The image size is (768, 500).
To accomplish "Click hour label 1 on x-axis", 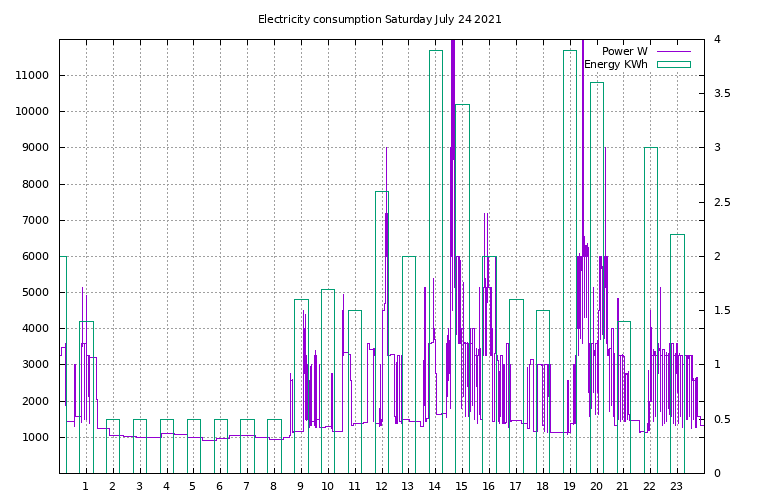I will [x=85, y=486].
